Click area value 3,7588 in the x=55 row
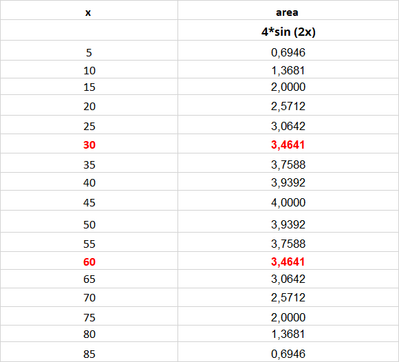 pos(288,242)
